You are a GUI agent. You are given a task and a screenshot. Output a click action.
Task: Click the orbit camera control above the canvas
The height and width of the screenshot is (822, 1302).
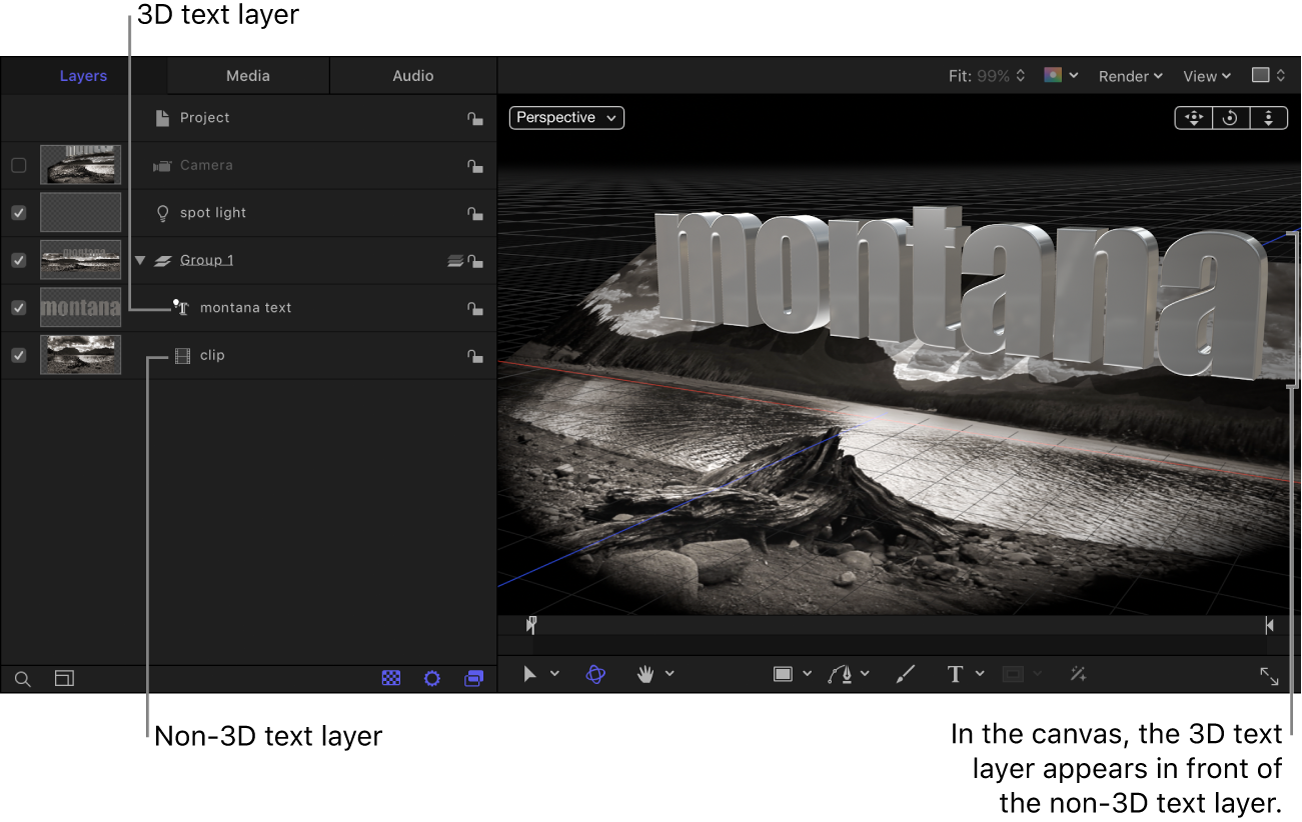pyautogui.click(x=1230, y=118)
